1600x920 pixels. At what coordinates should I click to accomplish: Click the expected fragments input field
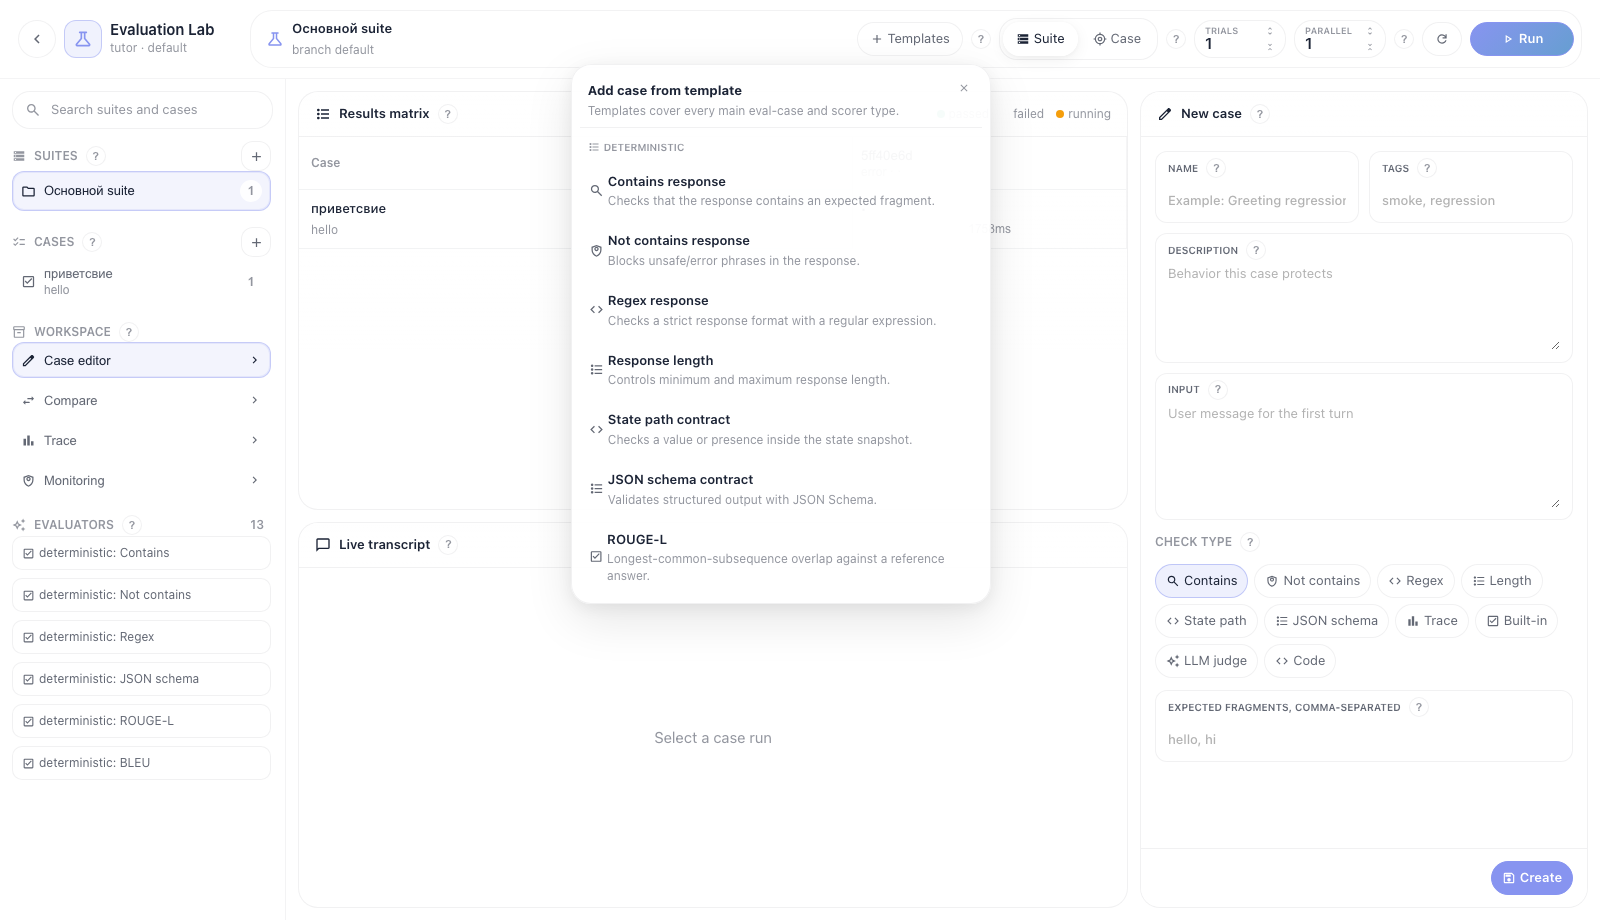(x=1364, y=740)
